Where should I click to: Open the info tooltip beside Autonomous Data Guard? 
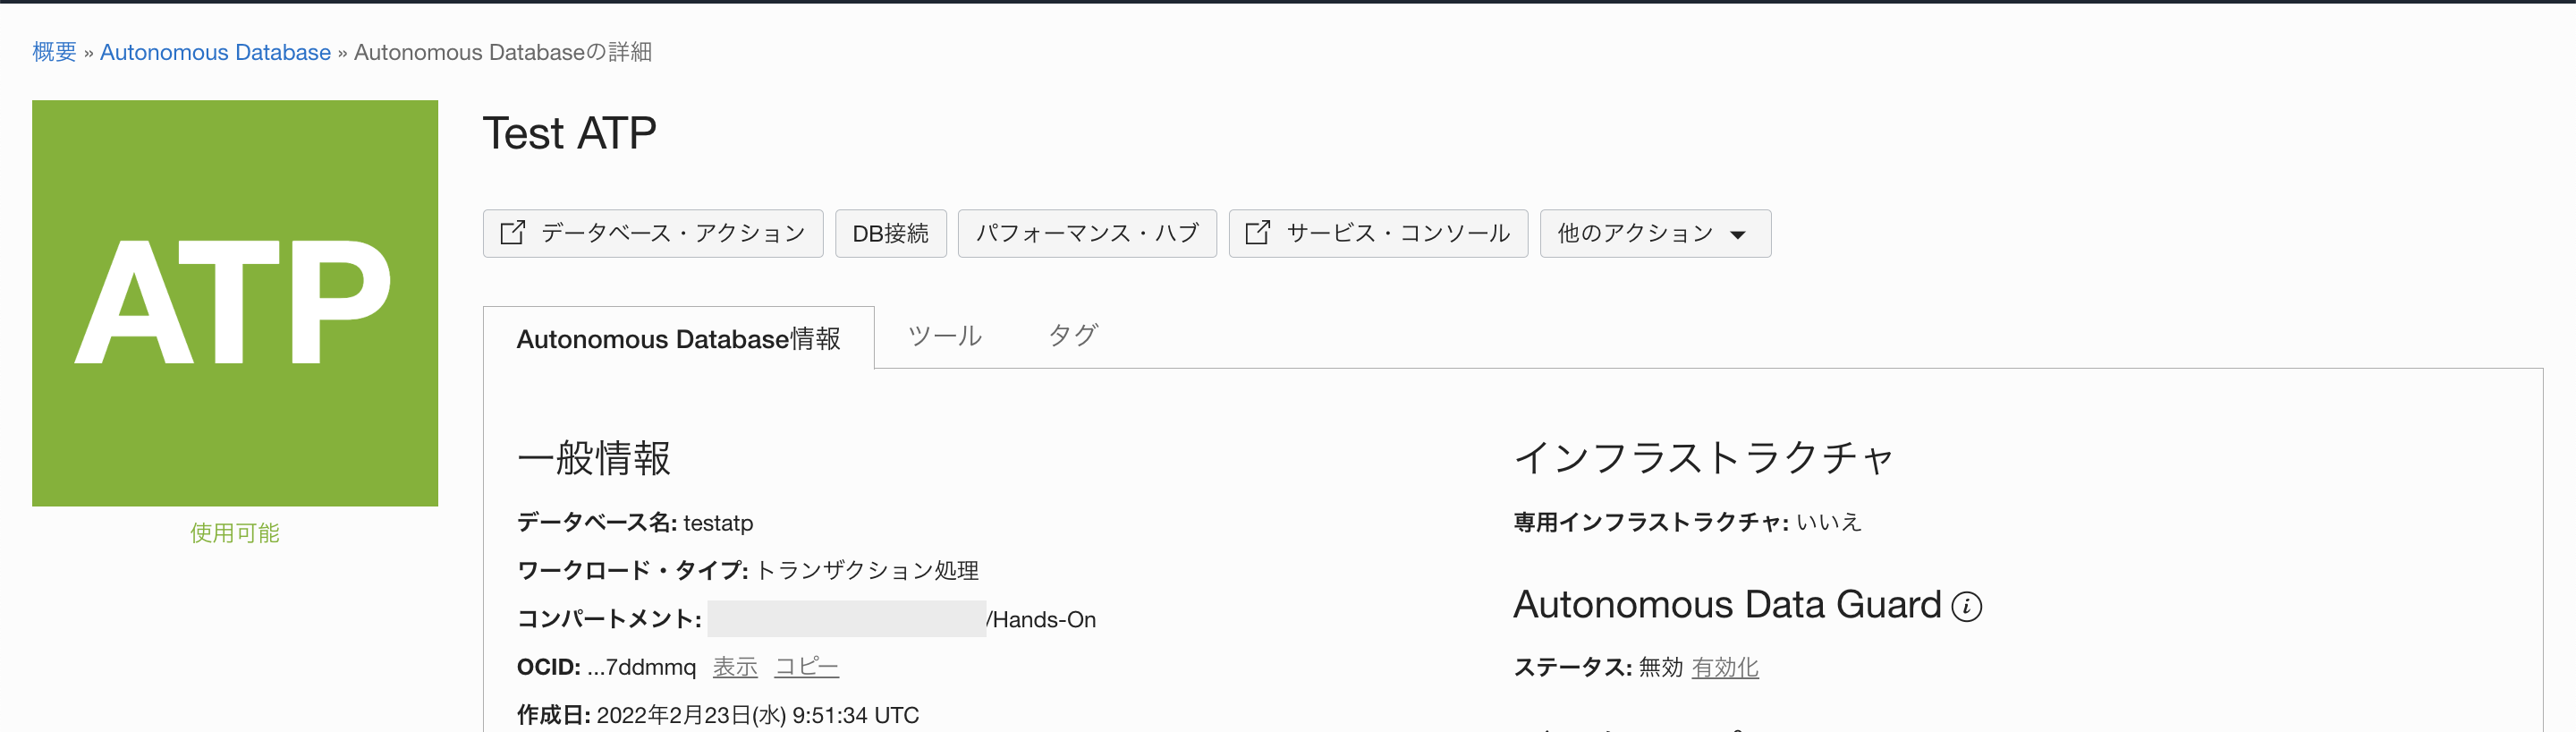[x=1966, y=606]
